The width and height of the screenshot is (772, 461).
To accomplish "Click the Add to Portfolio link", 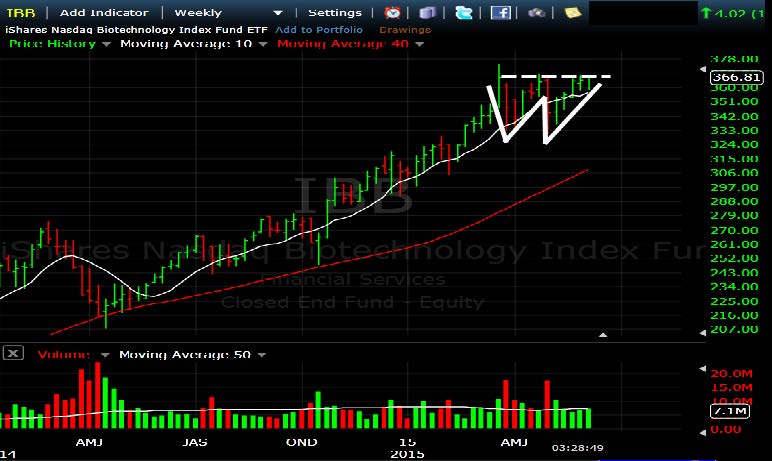I will pos(319,30).
